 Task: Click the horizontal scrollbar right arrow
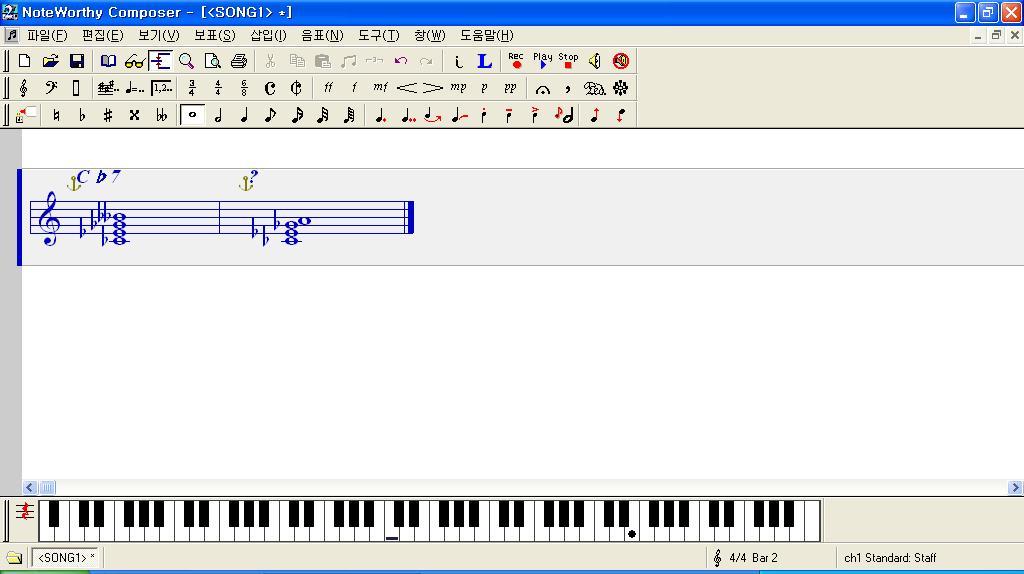[x=1015, y=488]
